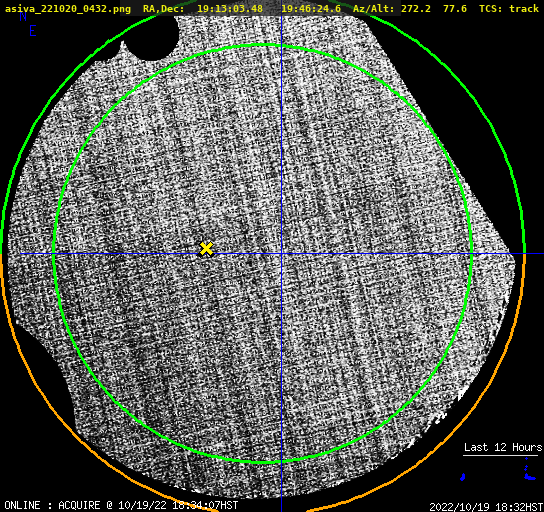Click the crosshair center intersection
The height and width of the screenshot is (512, 544).
click(281, 254)
